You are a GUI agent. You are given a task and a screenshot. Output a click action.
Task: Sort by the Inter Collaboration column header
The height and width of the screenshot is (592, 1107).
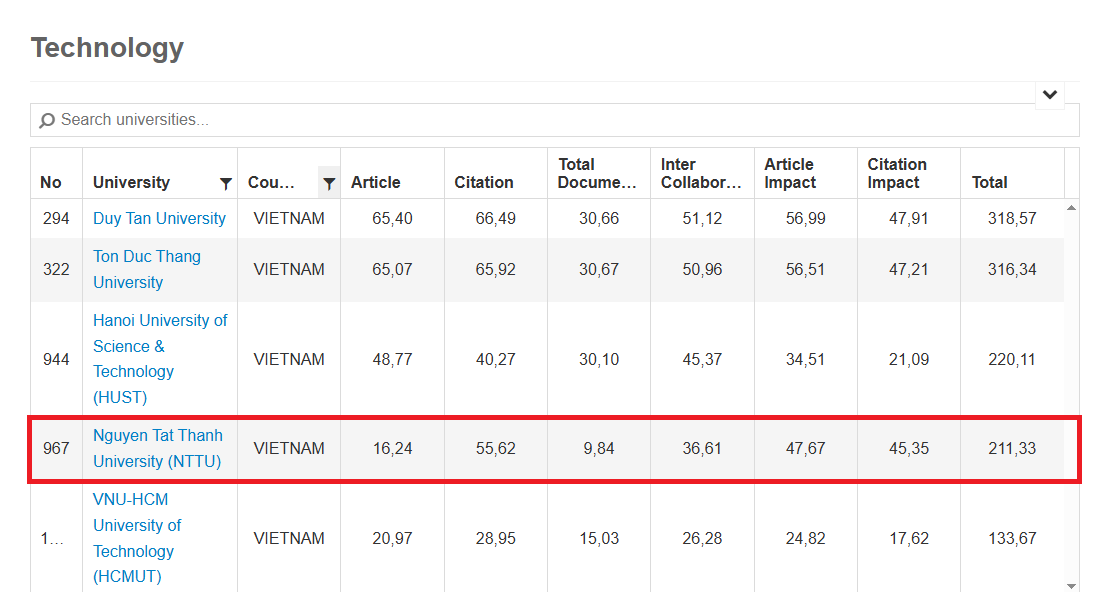[x=701, y=174]
